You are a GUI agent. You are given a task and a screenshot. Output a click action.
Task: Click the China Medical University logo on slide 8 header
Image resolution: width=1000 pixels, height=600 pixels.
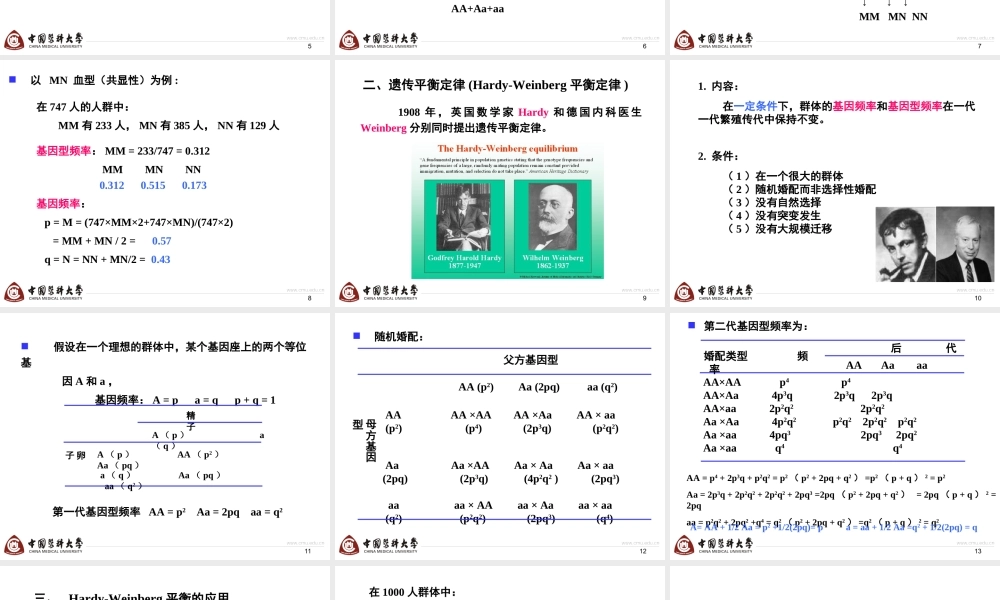click(x=14, y=292)
